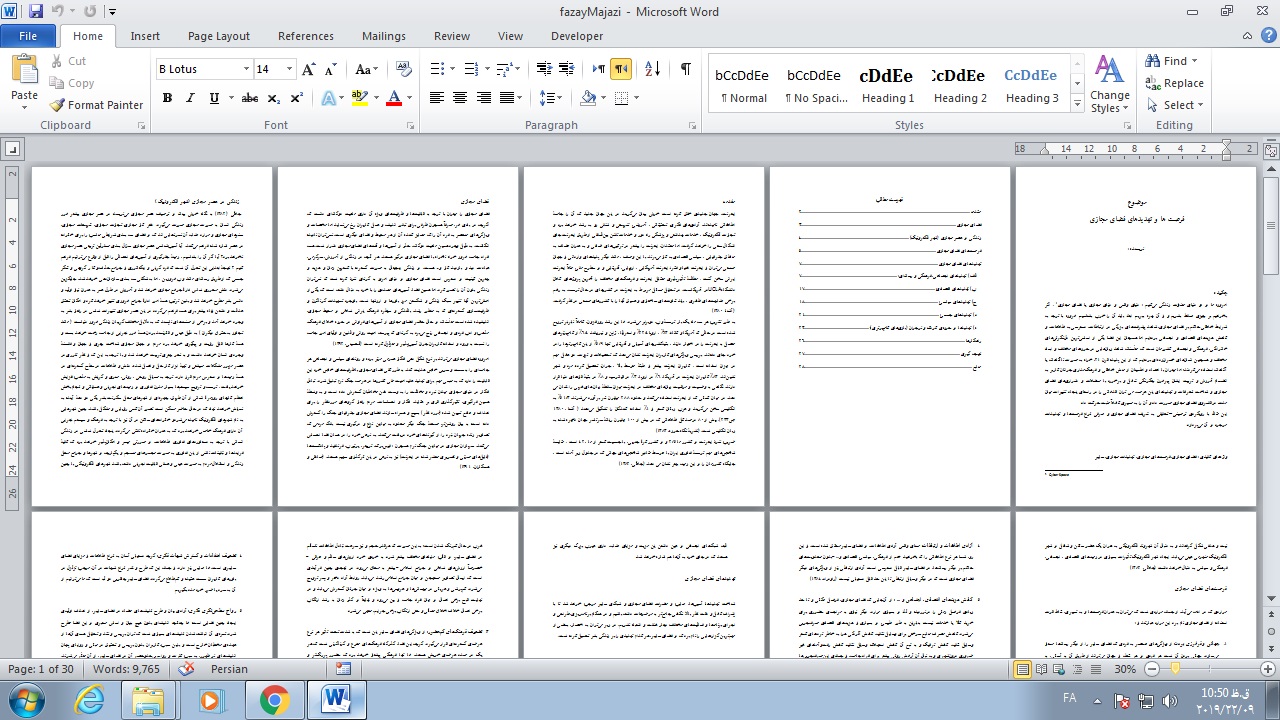This screenshot has height=720, width=1280.
Task: Click the Clear Formatting icon
Action: [x=403, y=69]
